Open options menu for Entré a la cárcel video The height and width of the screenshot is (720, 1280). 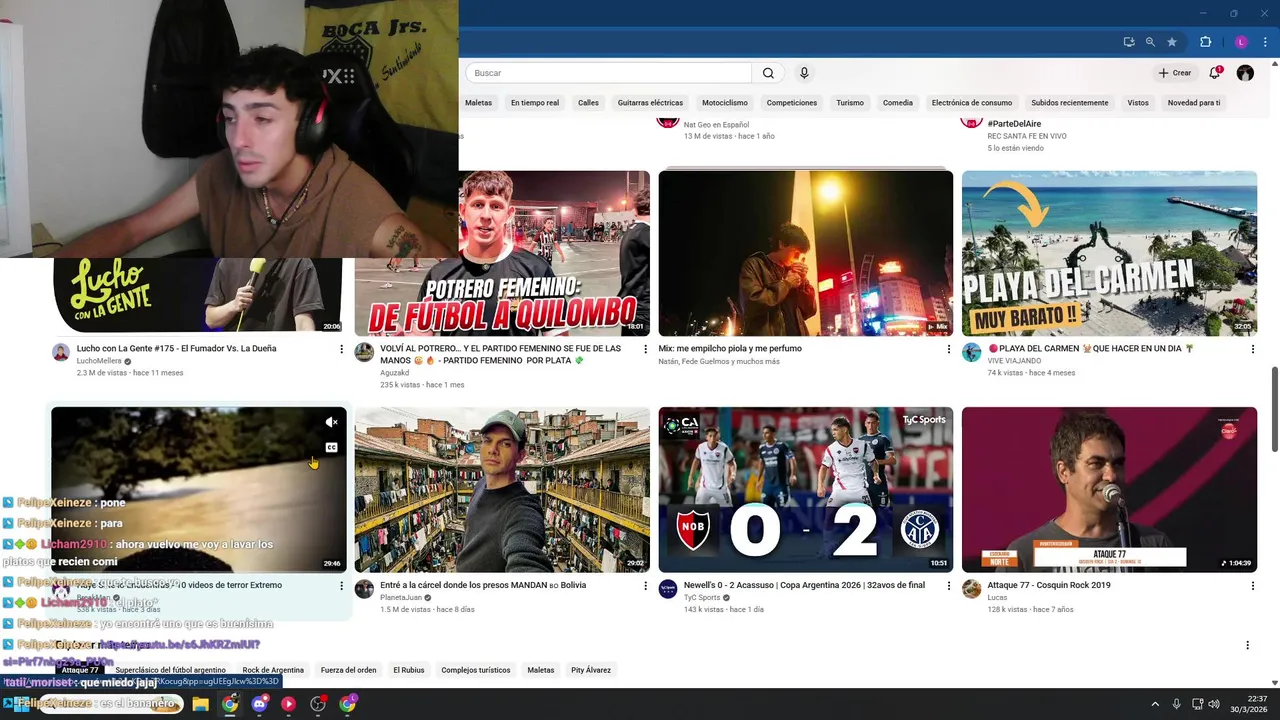point(645,586)
